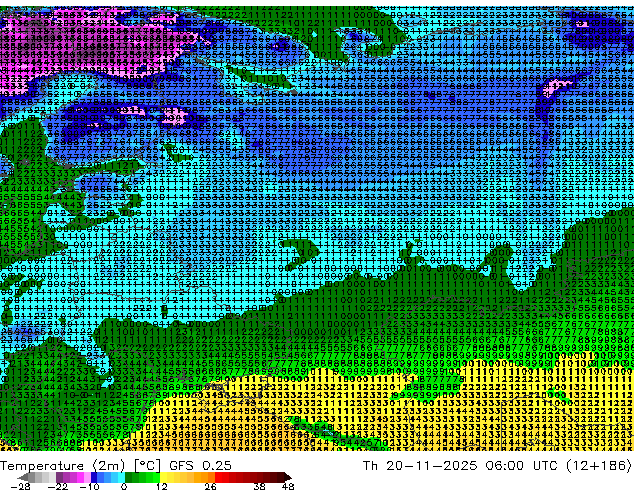Click the "-22" legend label
The image size is (634, 490).
(x=58, y=486)
